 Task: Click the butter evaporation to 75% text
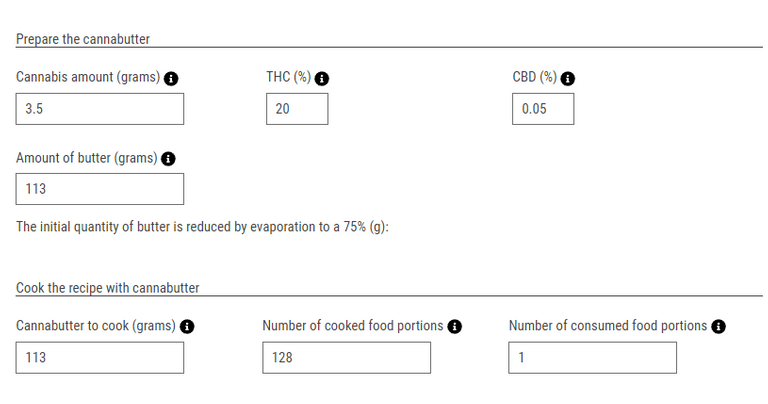(202, 227)
